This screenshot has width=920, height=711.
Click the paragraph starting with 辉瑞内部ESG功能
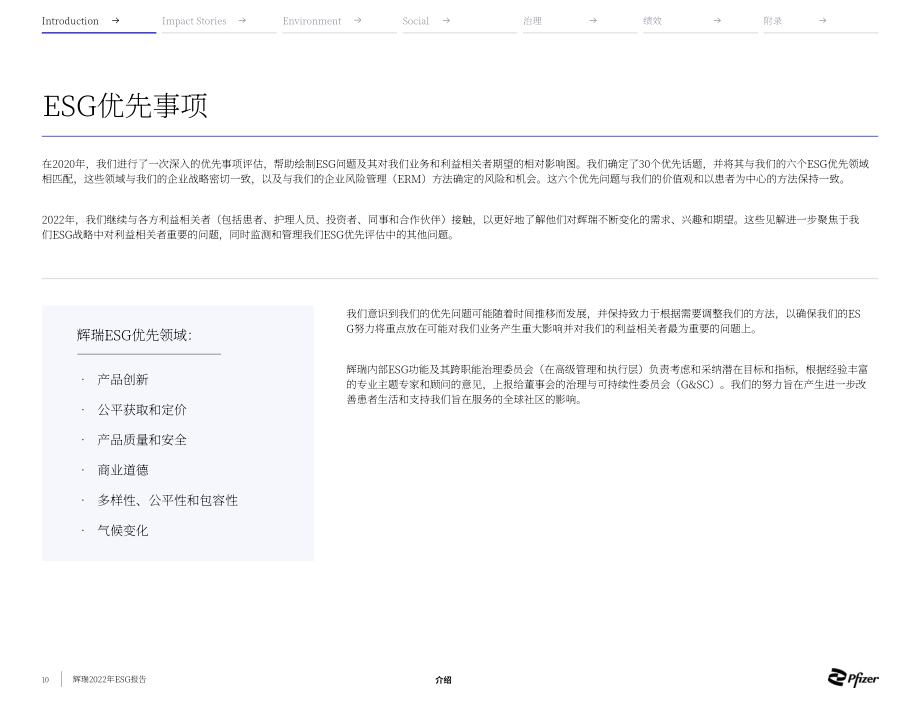pos(607,384)
